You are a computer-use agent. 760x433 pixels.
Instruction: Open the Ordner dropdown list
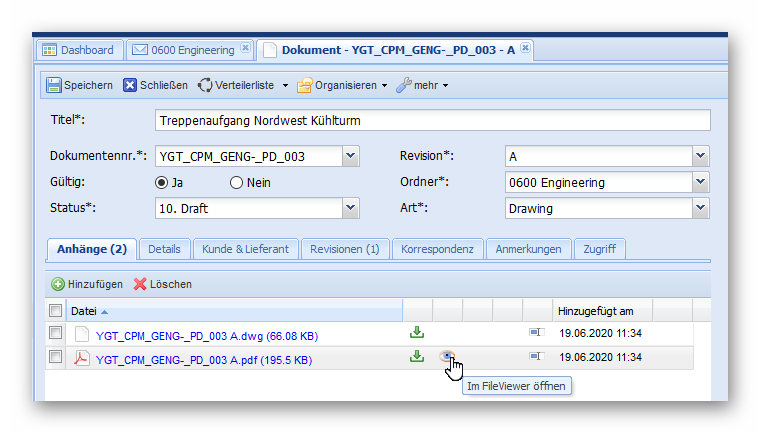click(x=700, y=183)
